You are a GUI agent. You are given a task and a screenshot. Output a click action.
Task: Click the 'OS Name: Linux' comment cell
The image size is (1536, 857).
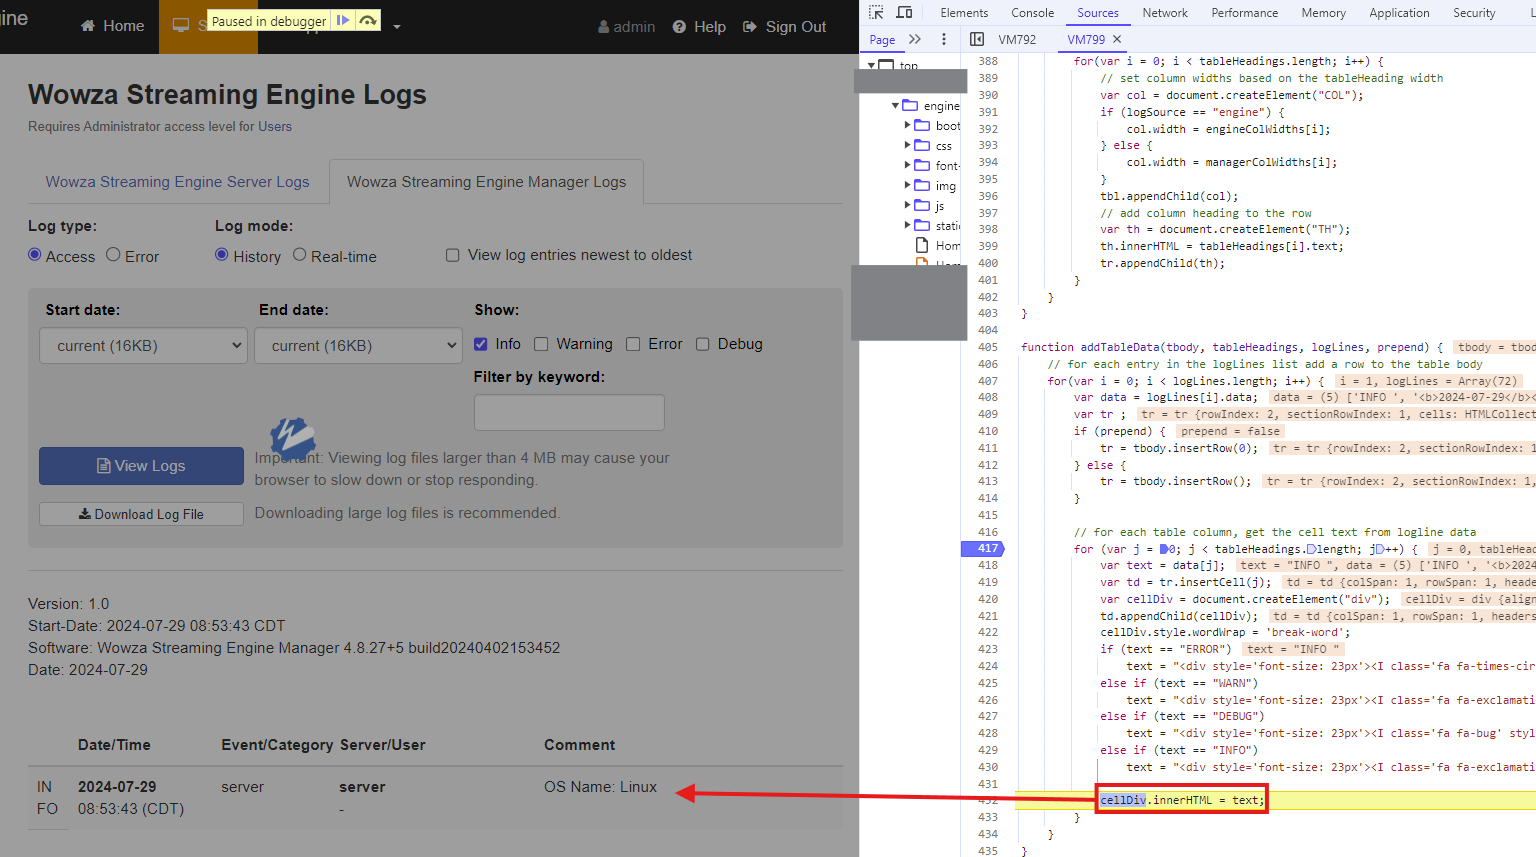click(x=600, y=787)
